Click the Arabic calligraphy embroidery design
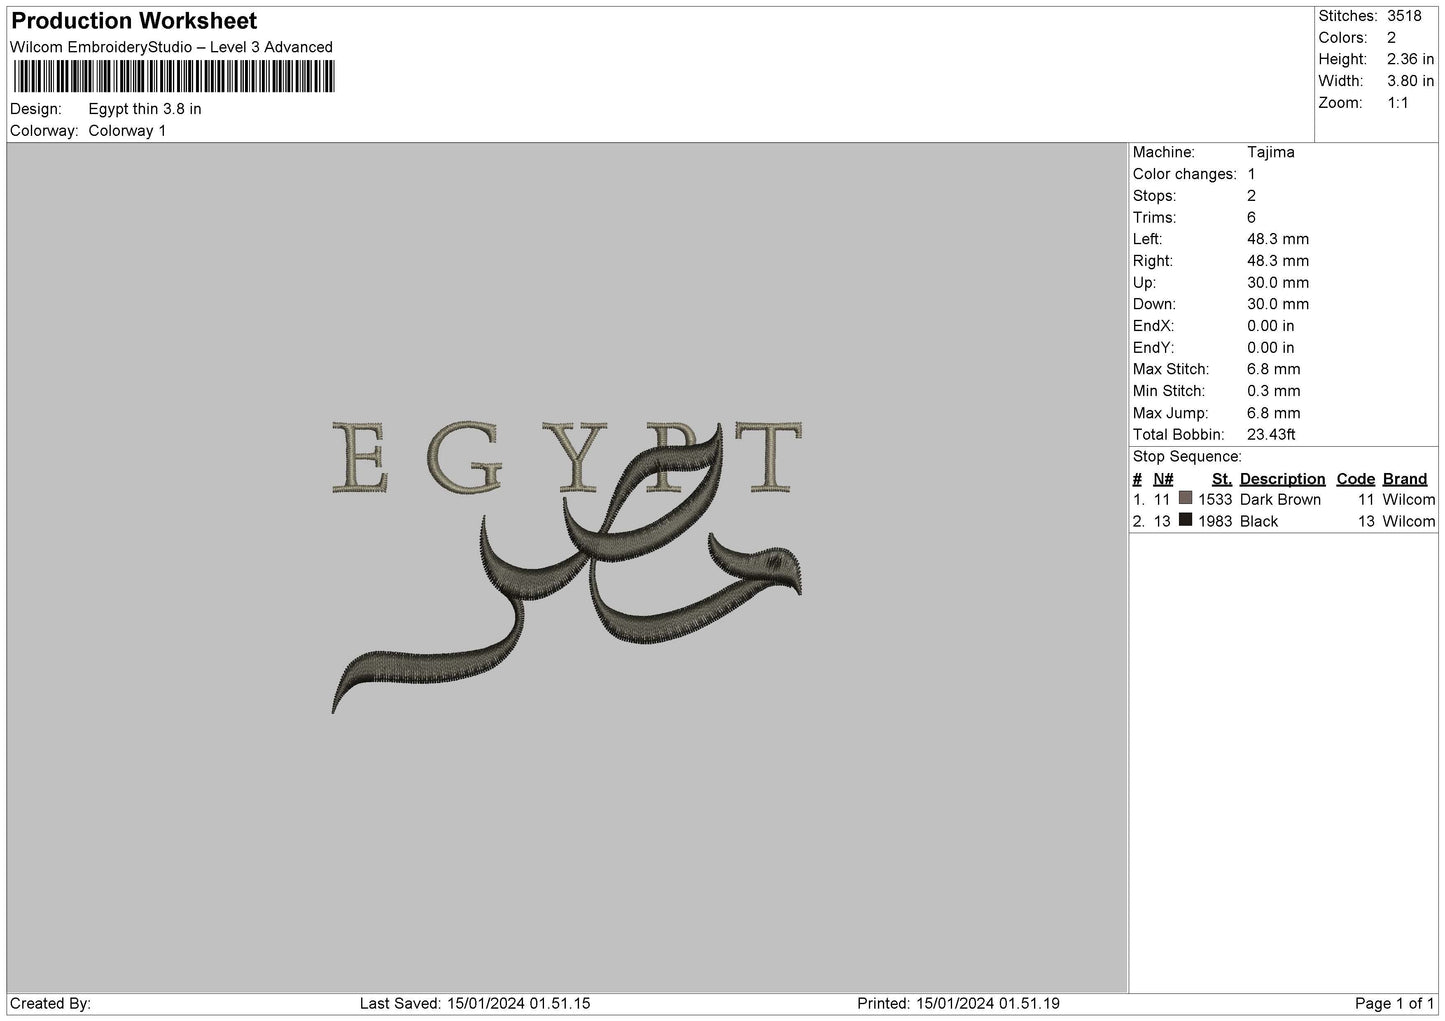This screenshot has height=1021, width=1445. coord(567,570)
